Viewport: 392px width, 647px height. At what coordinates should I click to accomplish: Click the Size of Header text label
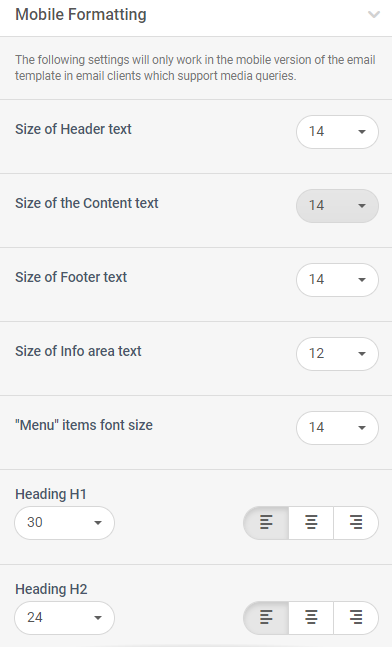[73, 129]
